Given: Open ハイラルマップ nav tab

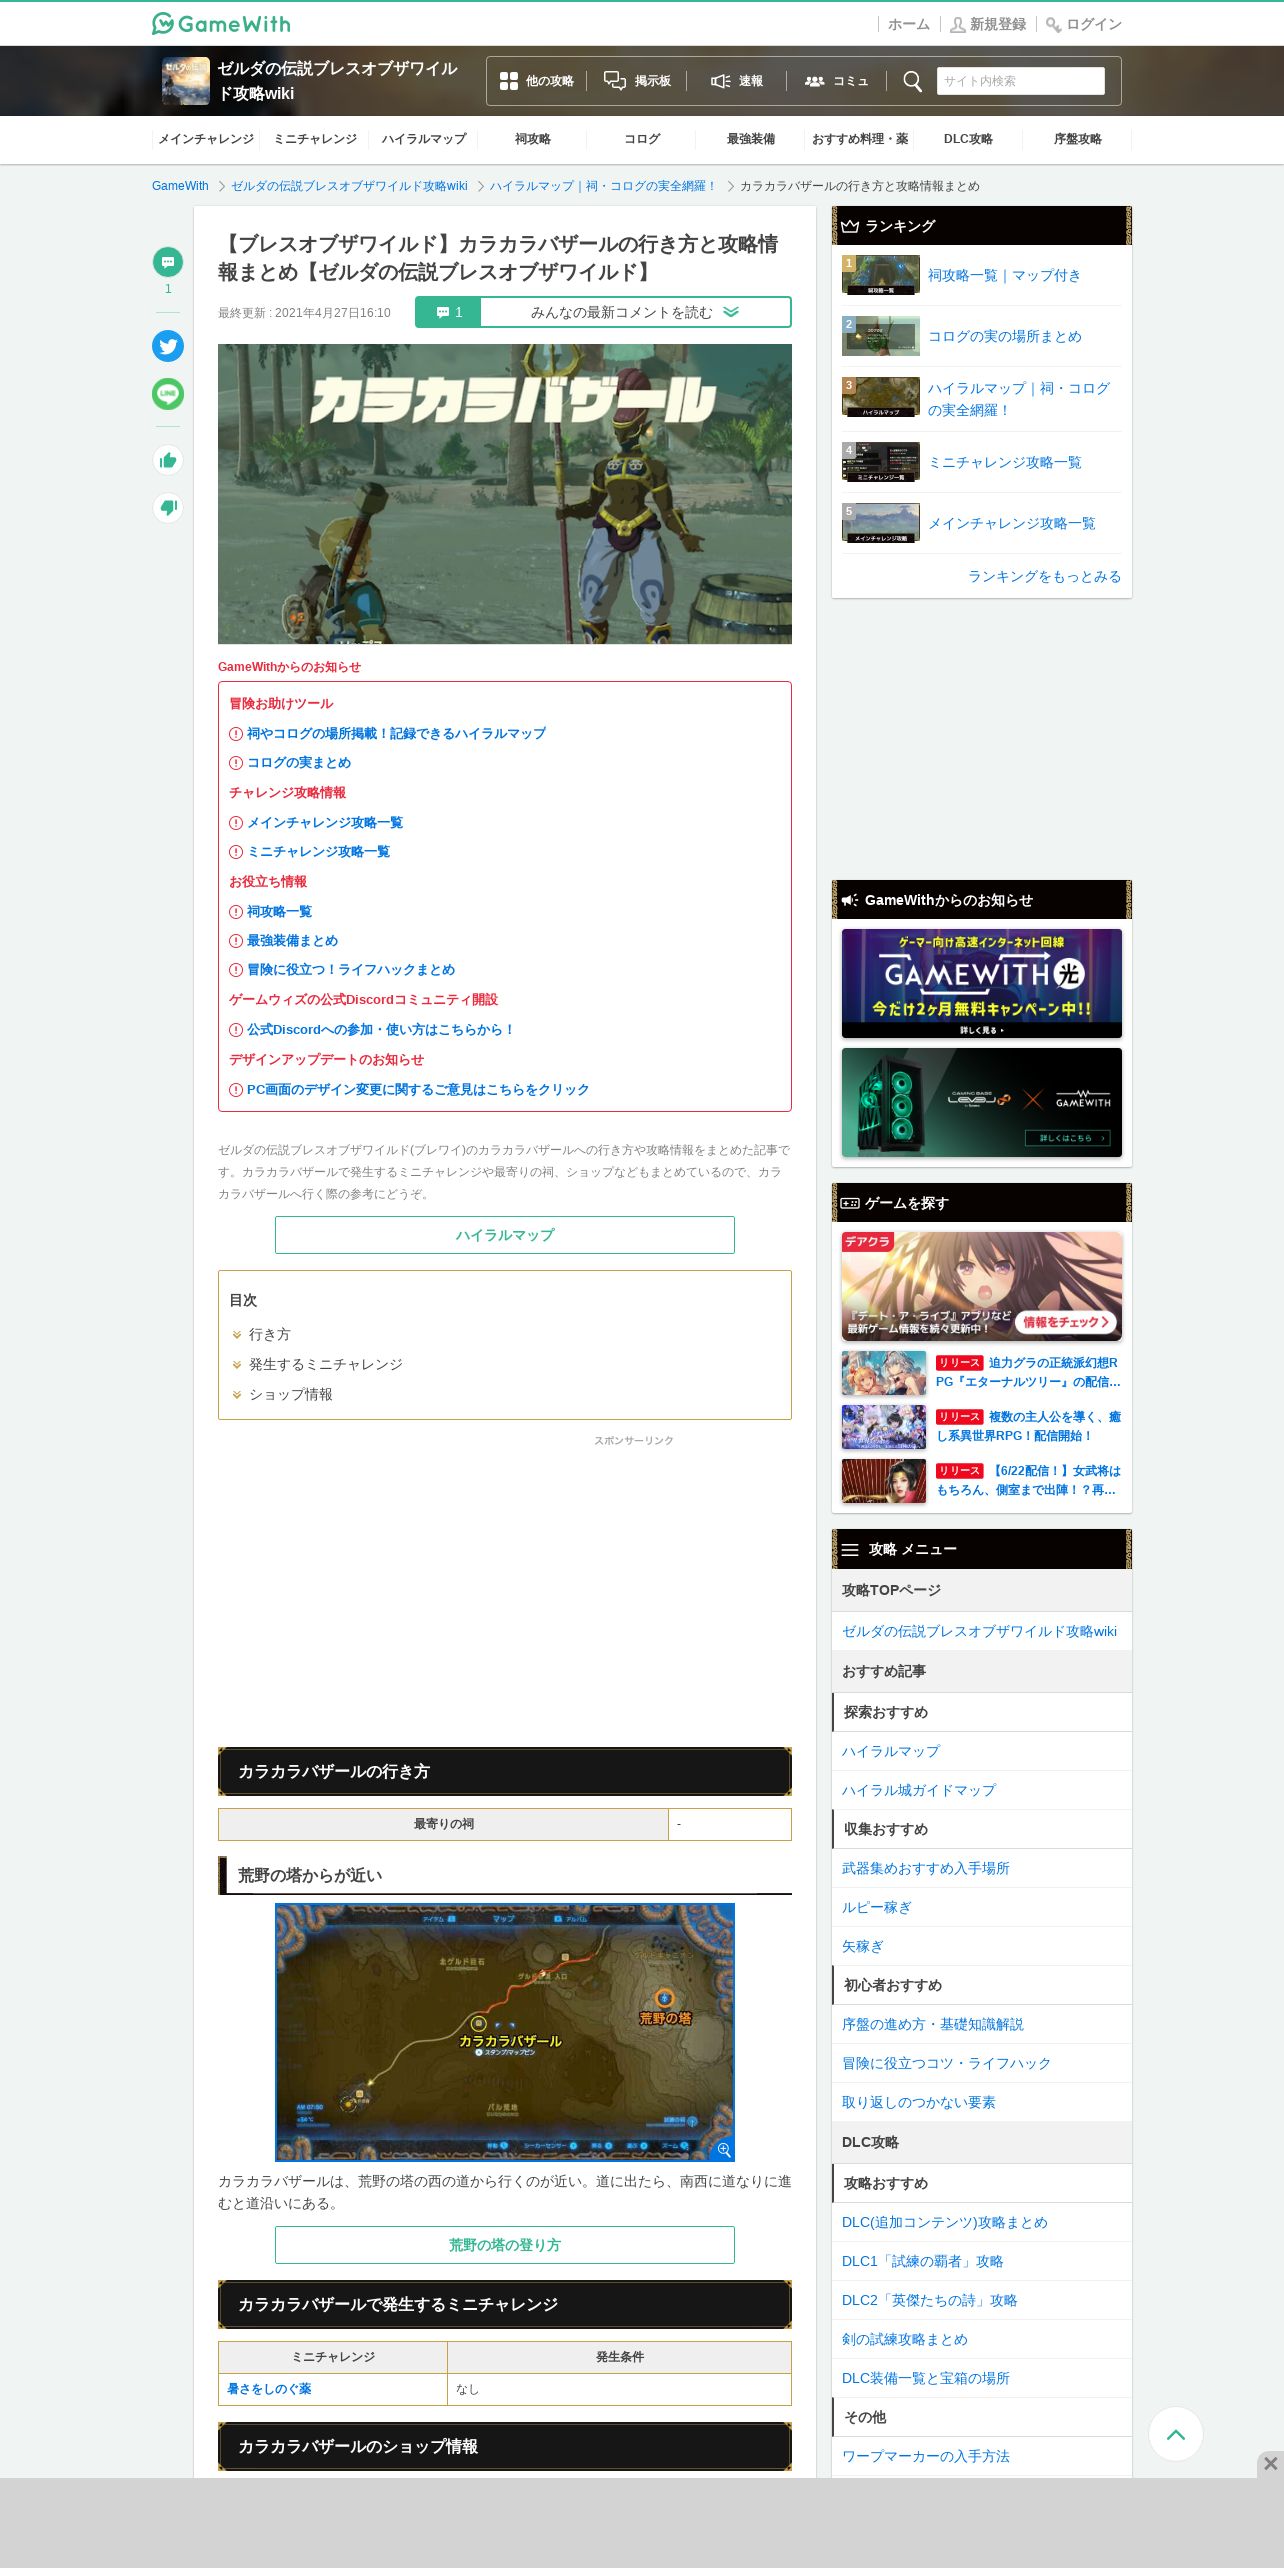Looking at the screenshot, I should 424,139.
